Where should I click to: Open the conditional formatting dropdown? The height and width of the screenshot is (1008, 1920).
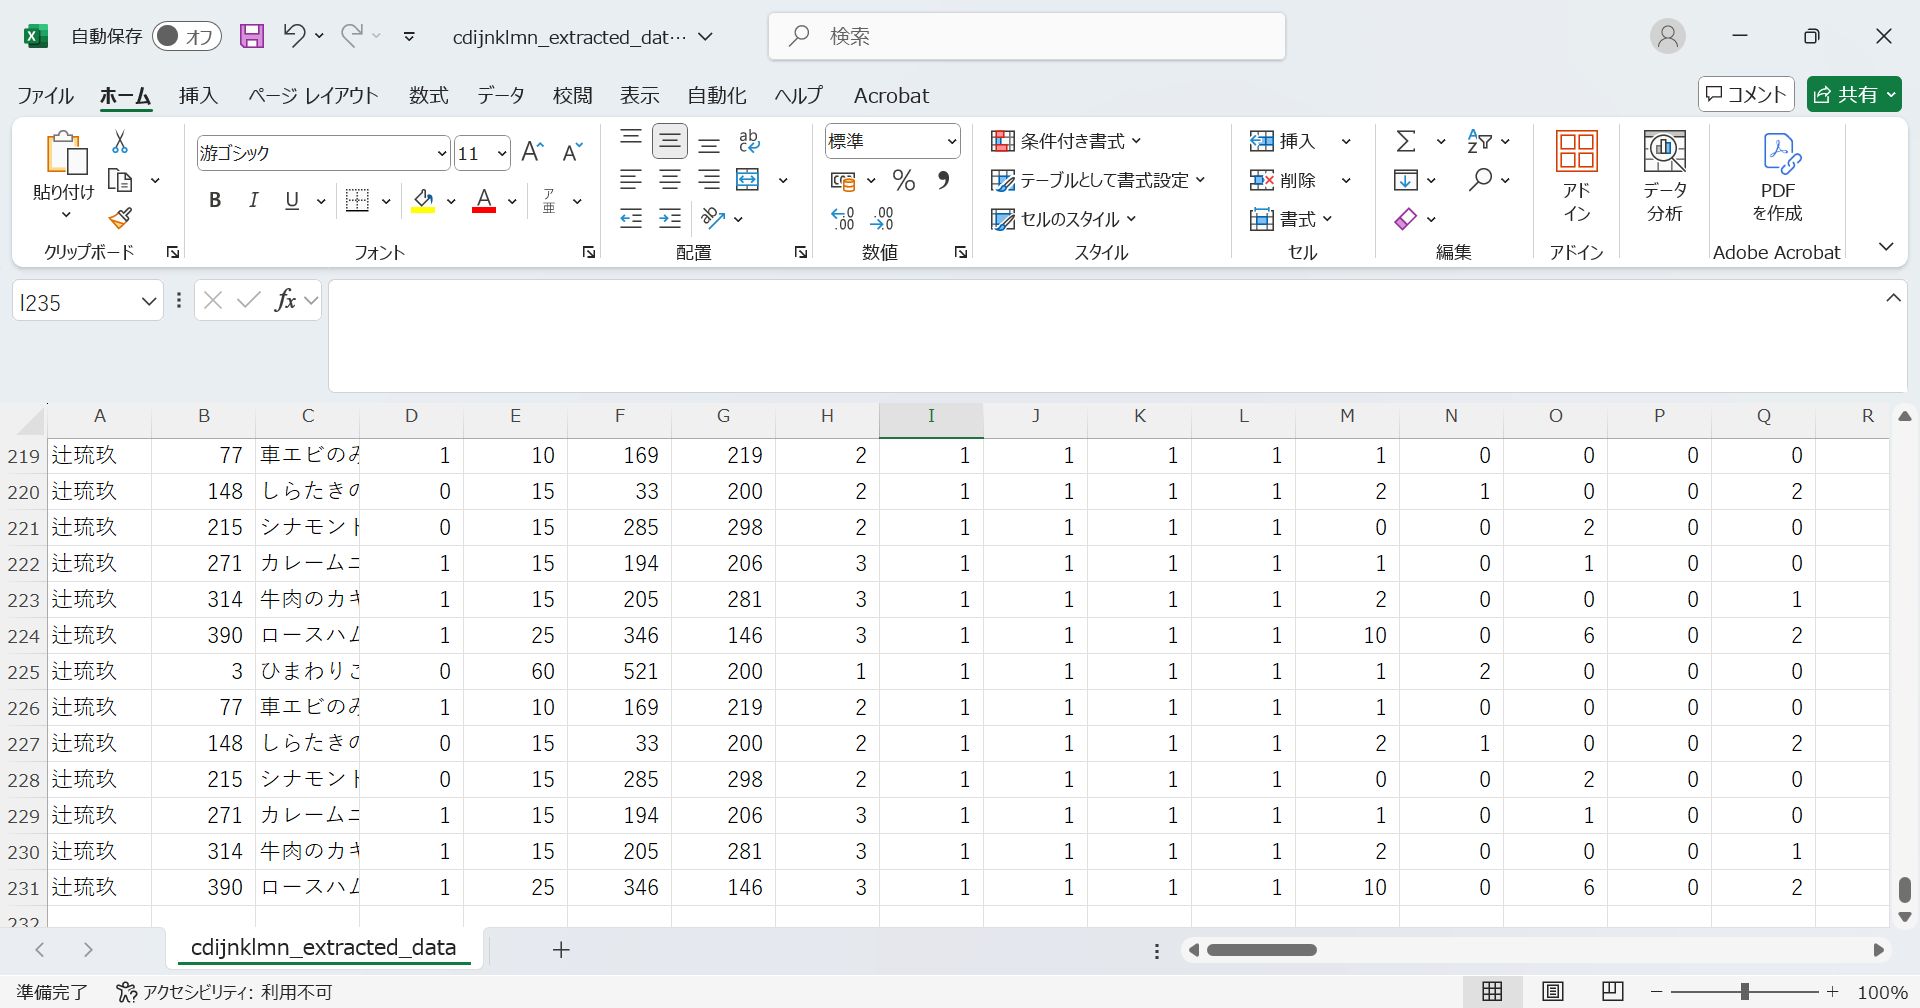pos(1066,141)
